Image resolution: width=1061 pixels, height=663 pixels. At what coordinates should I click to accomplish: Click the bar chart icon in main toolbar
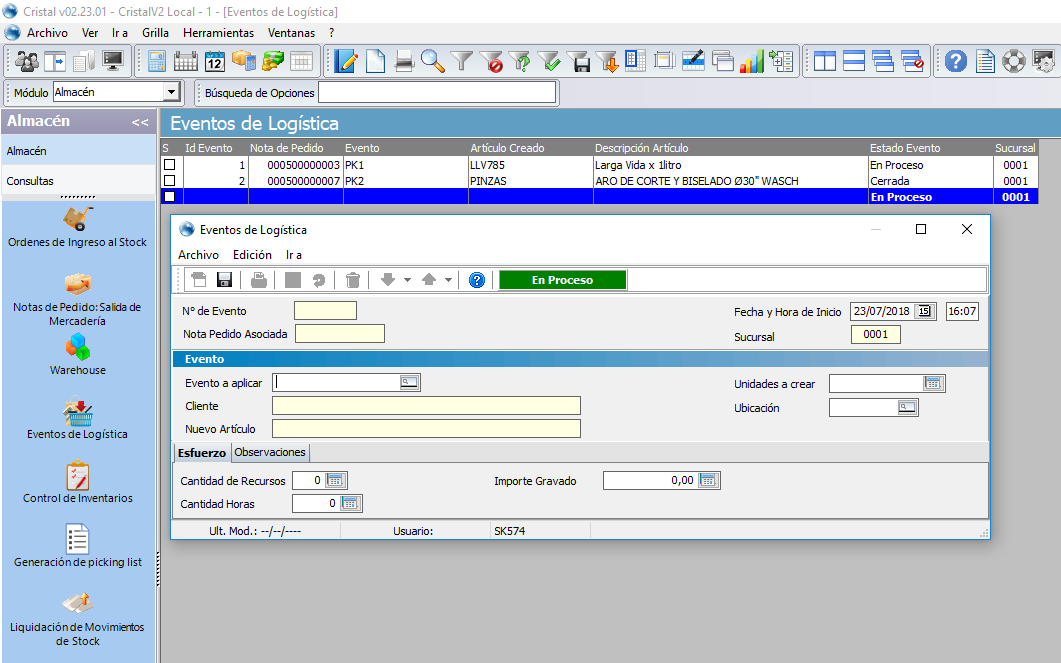tap(752, 61)
